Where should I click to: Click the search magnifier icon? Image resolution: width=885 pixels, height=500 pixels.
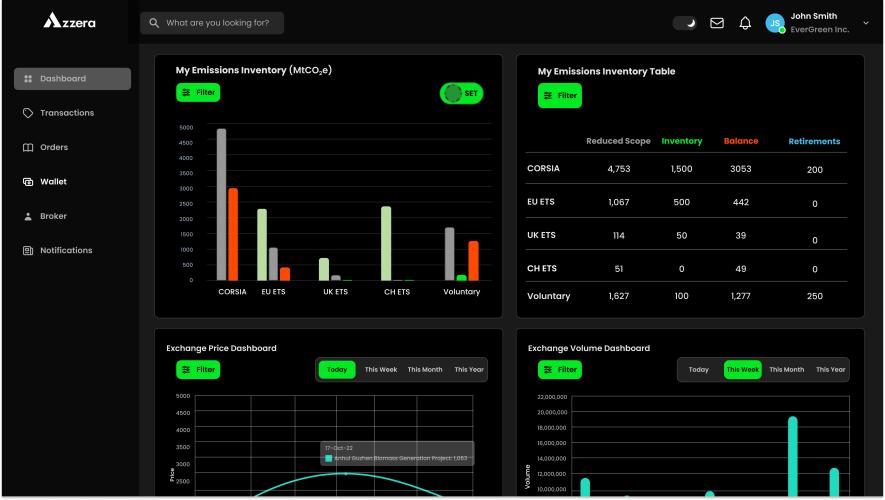(x=154, y=22)
